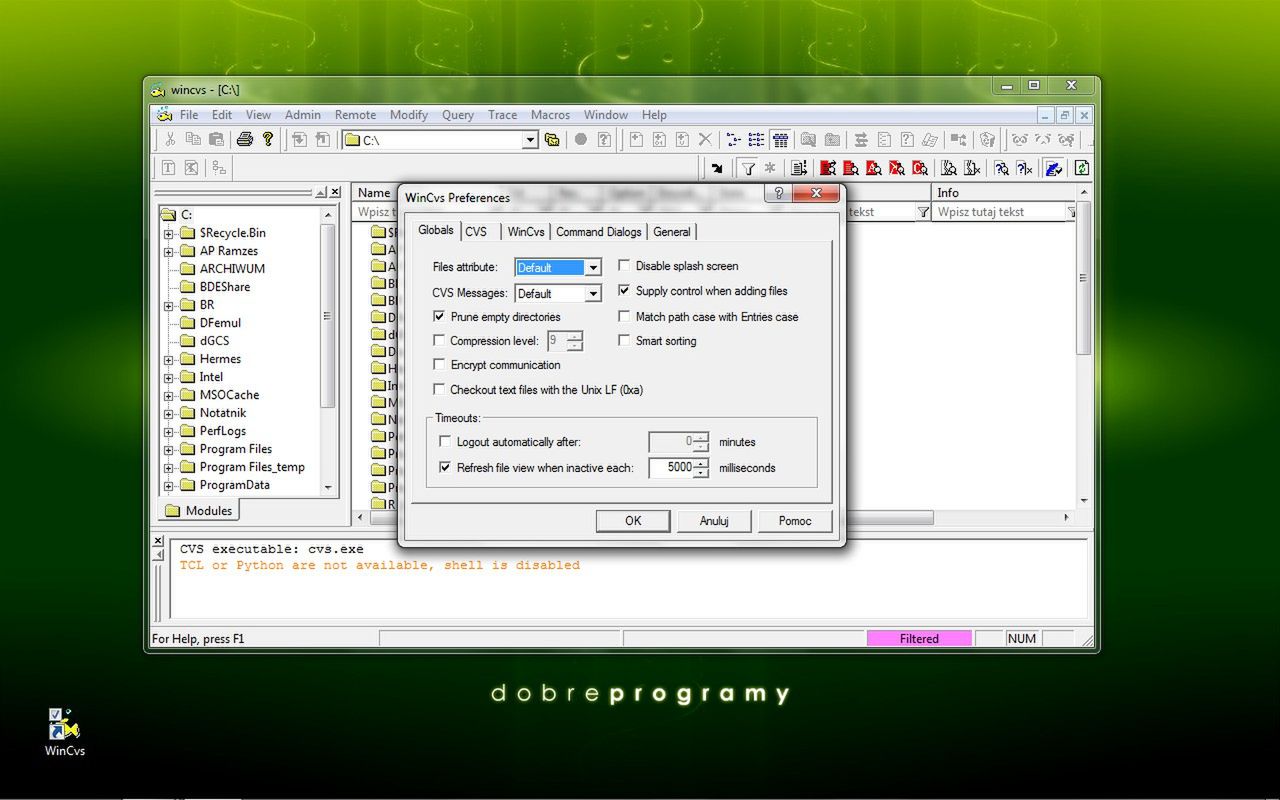Expand the MSOCache folder node
Image resolution: width=1280 pixels, height=800 pixels.
168,395
